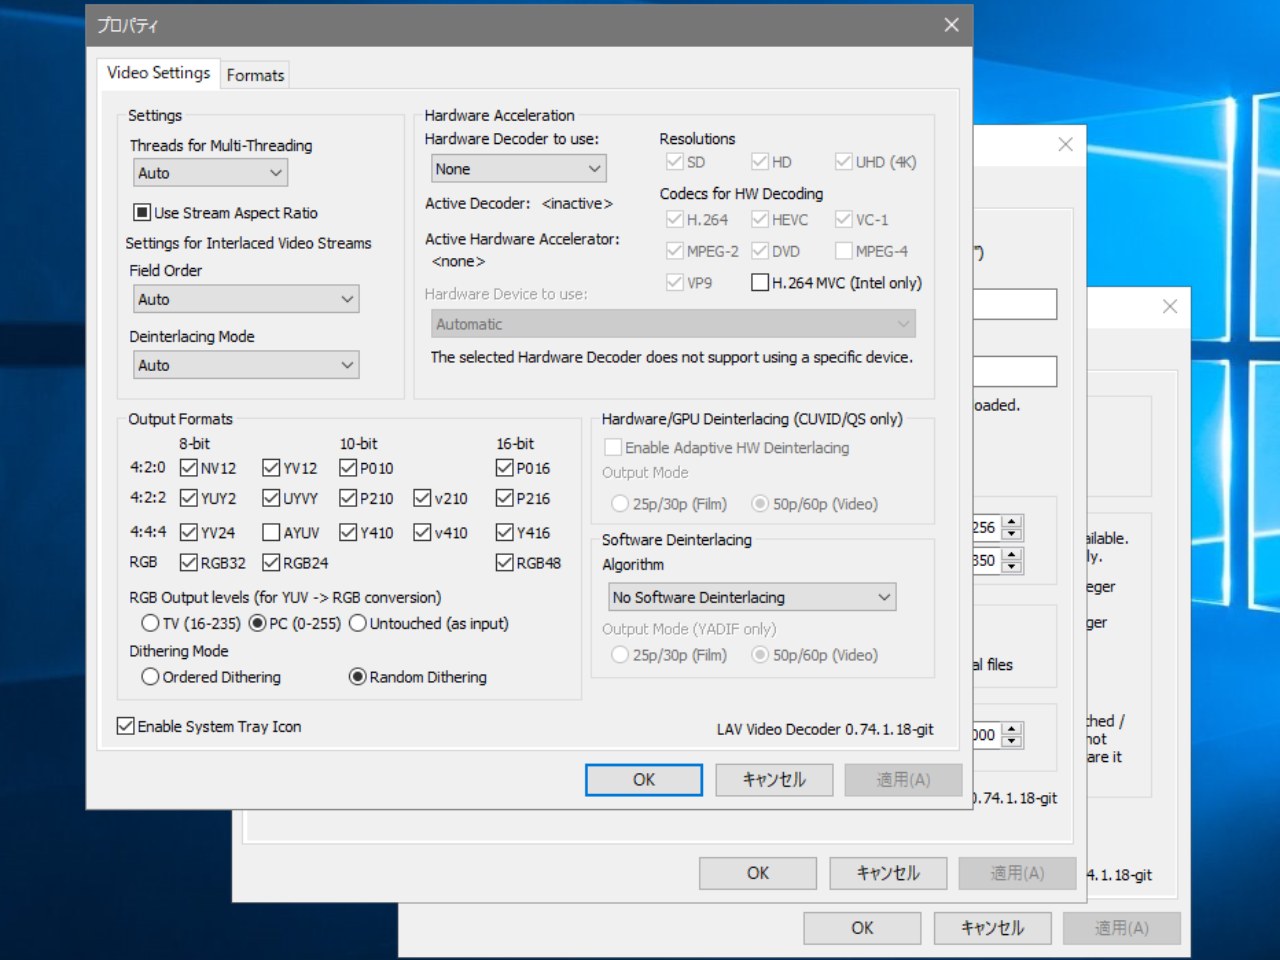Toggle v210 output format

click(422, 497)
